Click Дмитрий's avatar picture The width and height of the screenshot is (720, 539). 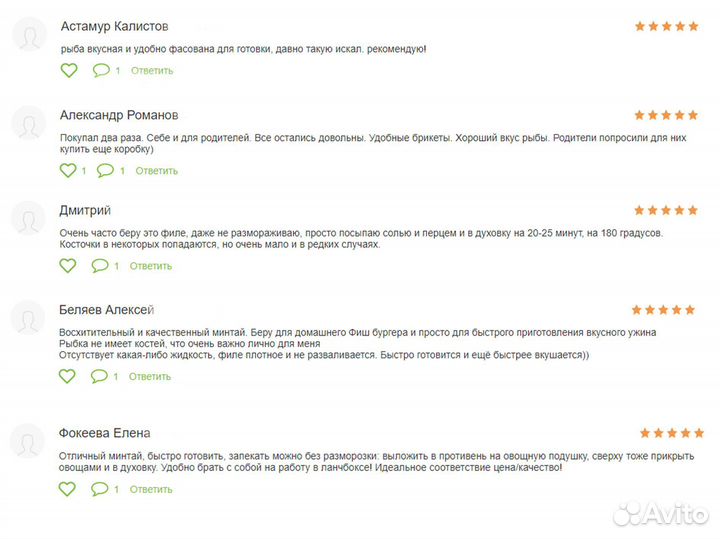pos(28,221)
